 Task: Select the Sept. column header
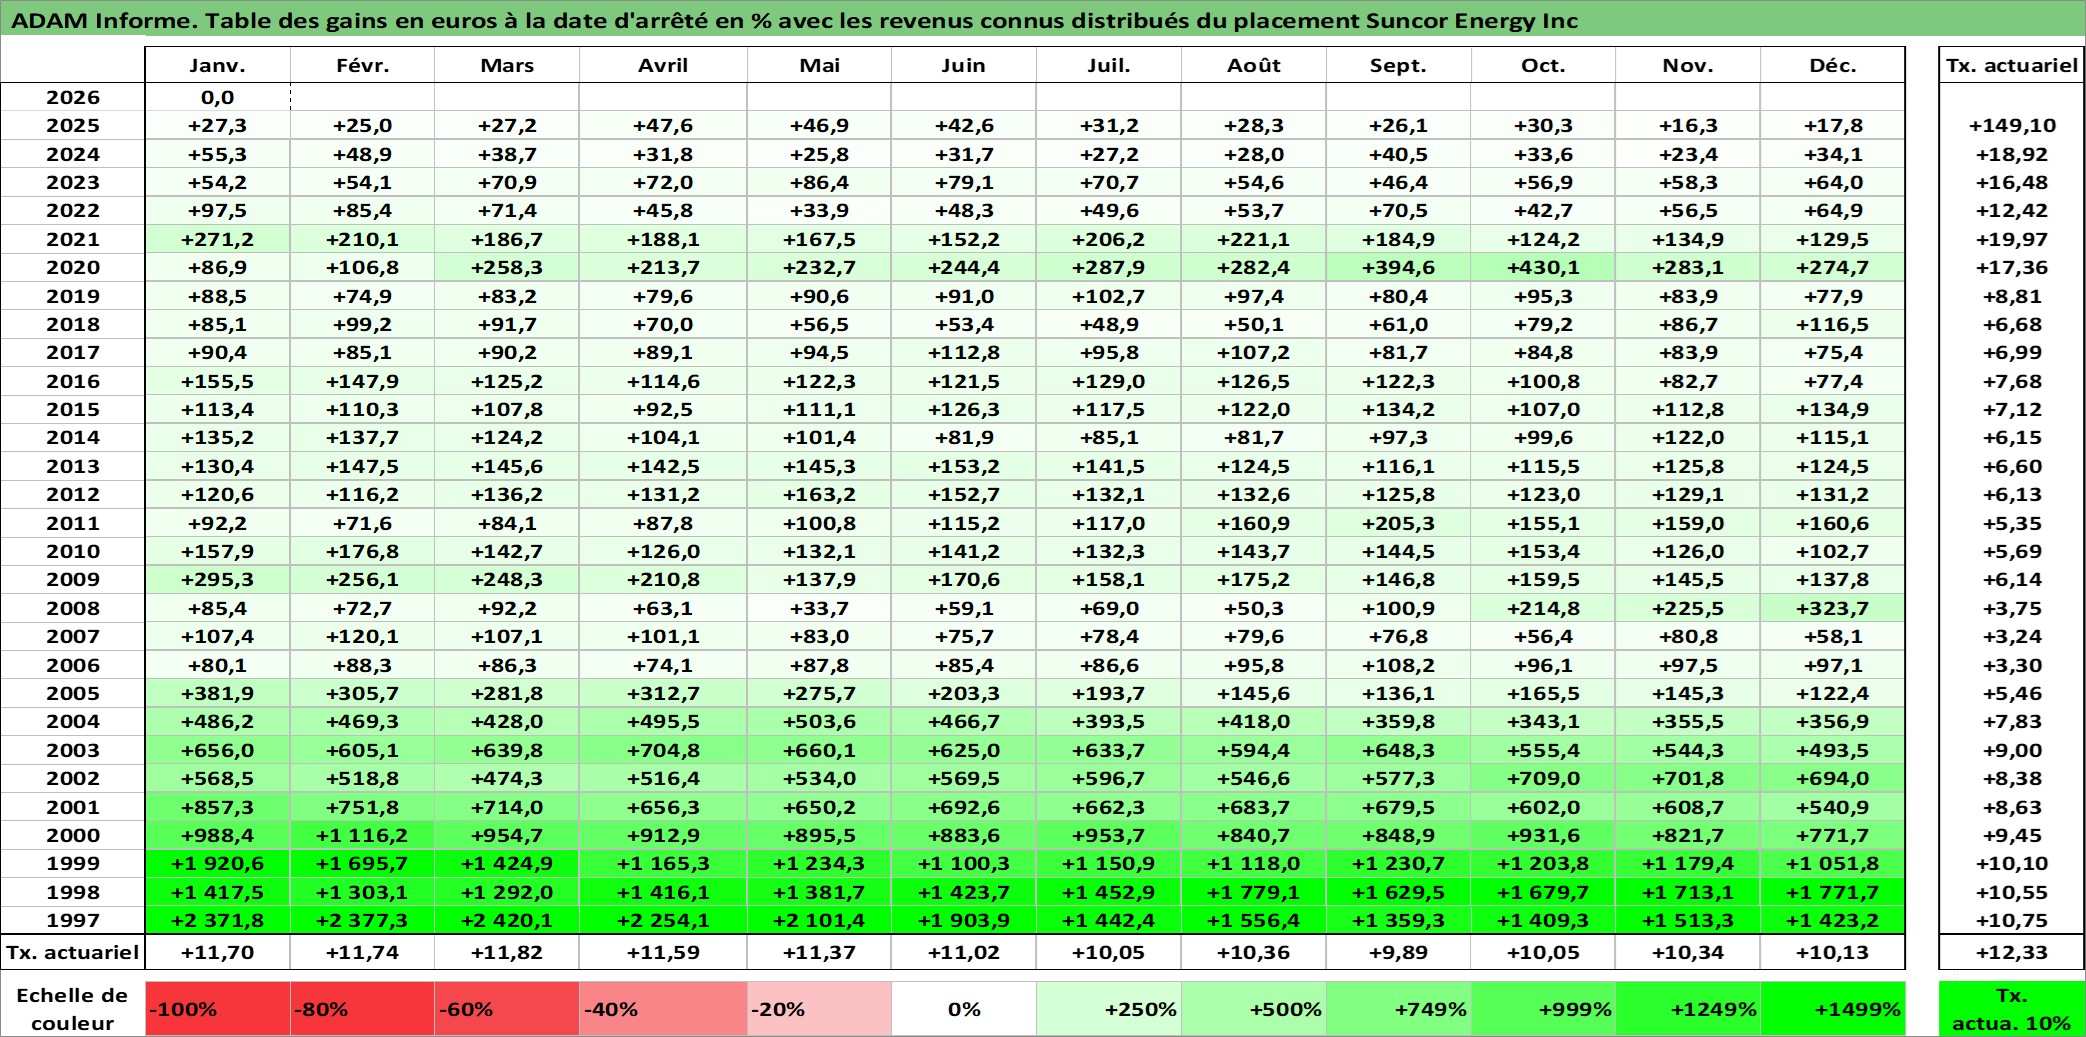click(1399, 65)
